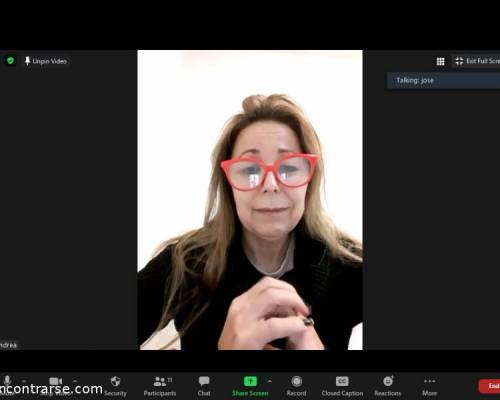Enable Closed Caption
The image size is (500, 400).
tap(342, 386)
